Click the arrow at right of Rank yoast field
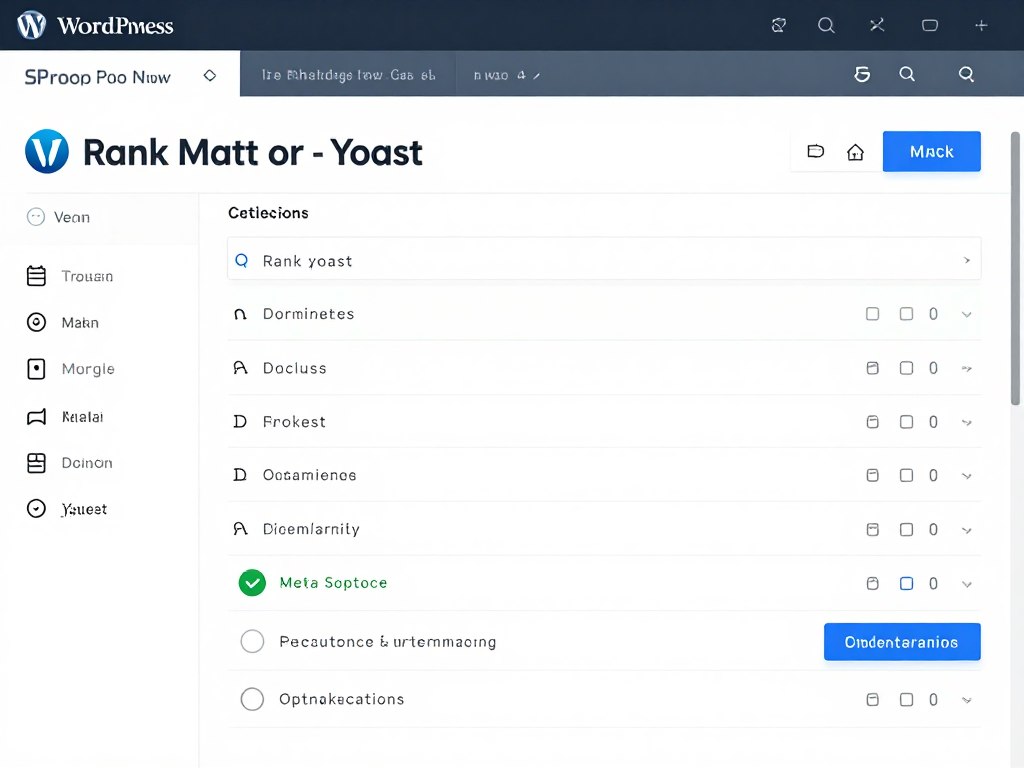Viewport: 1024px width, 768px height. (x=967, y=260)
